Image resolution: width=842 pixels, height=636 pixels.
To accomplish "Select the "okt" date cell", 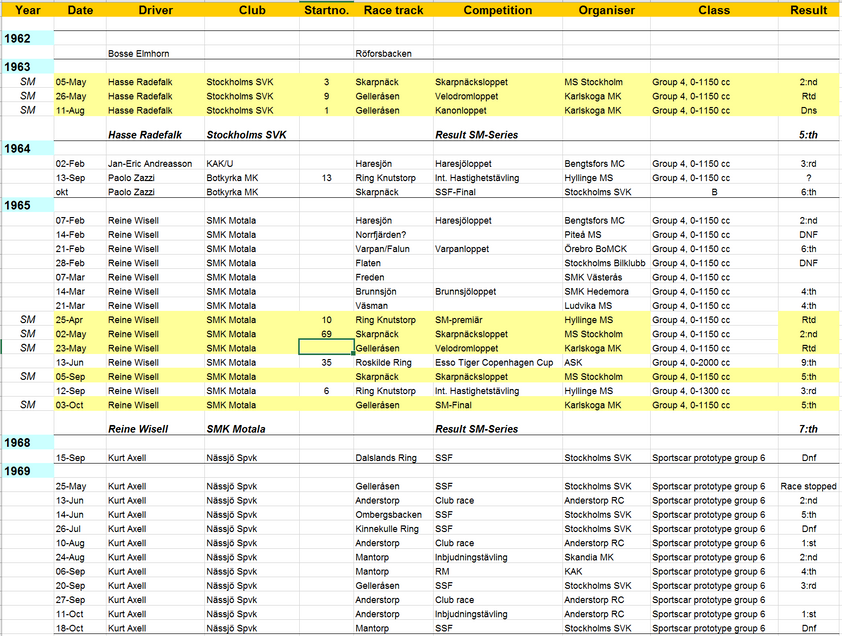I will (x=80, y=192).
